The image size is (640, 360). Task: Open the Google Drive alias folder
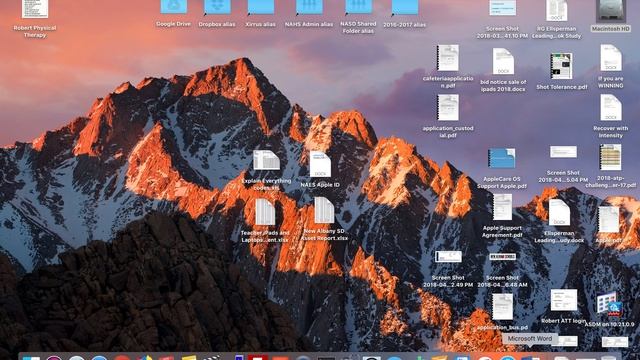pos(173,7)
